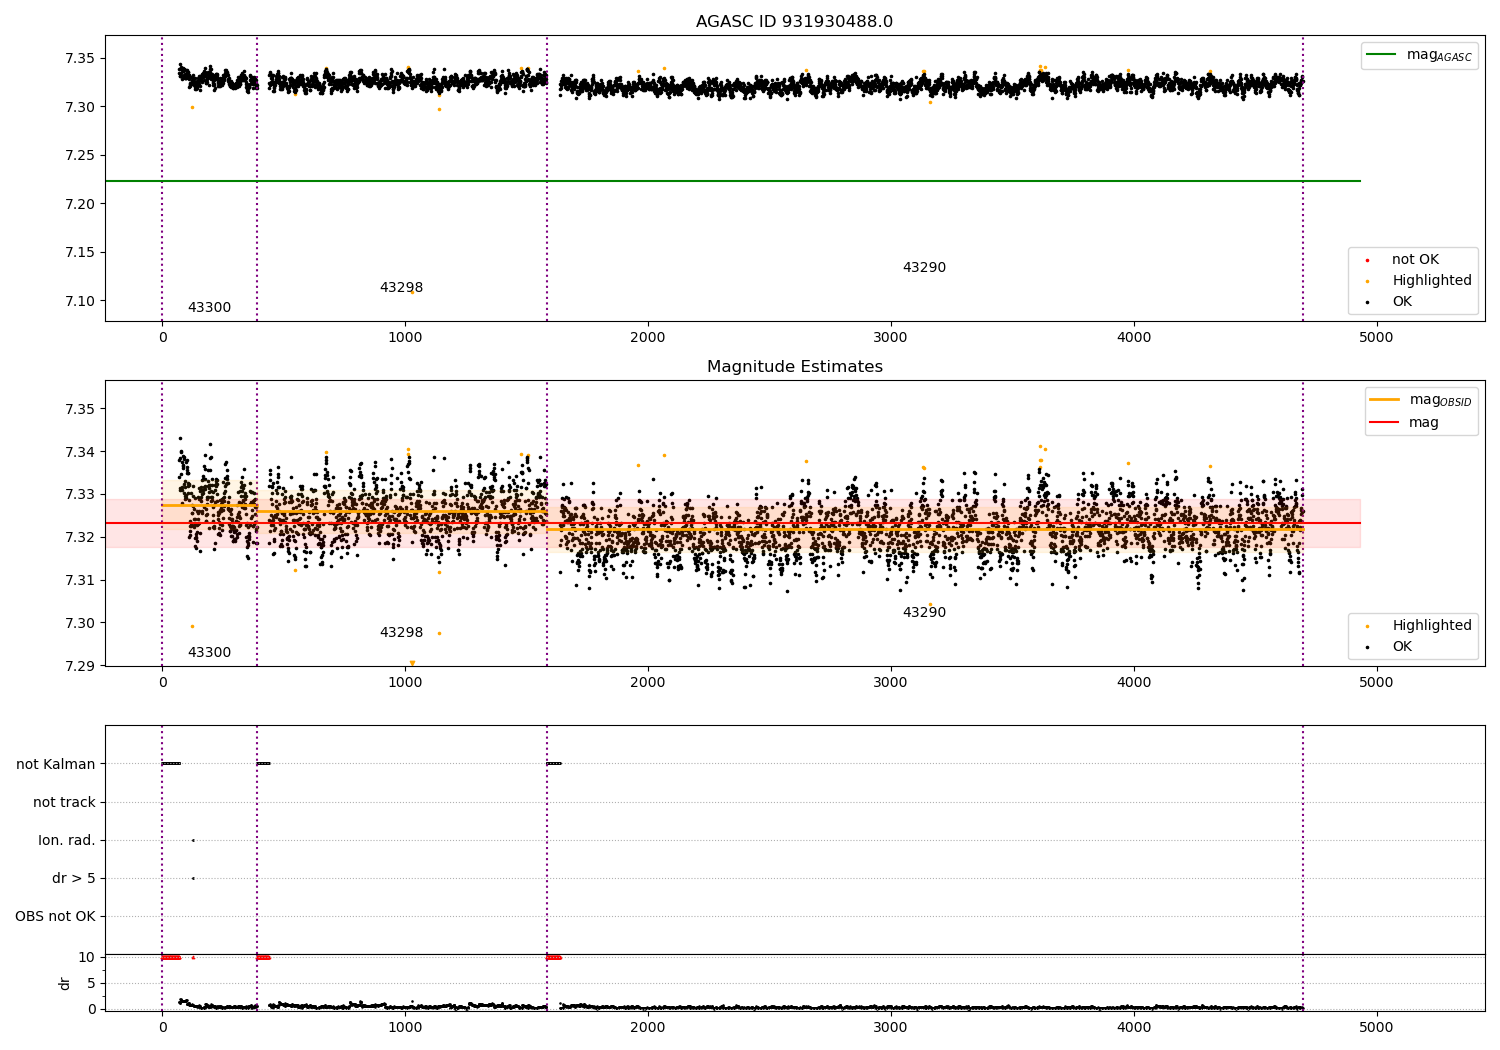Viewport: 1500px width, 1050px height.
Task: Click x-axis tick 4000 under the top plot
Action: (1134, 338)
